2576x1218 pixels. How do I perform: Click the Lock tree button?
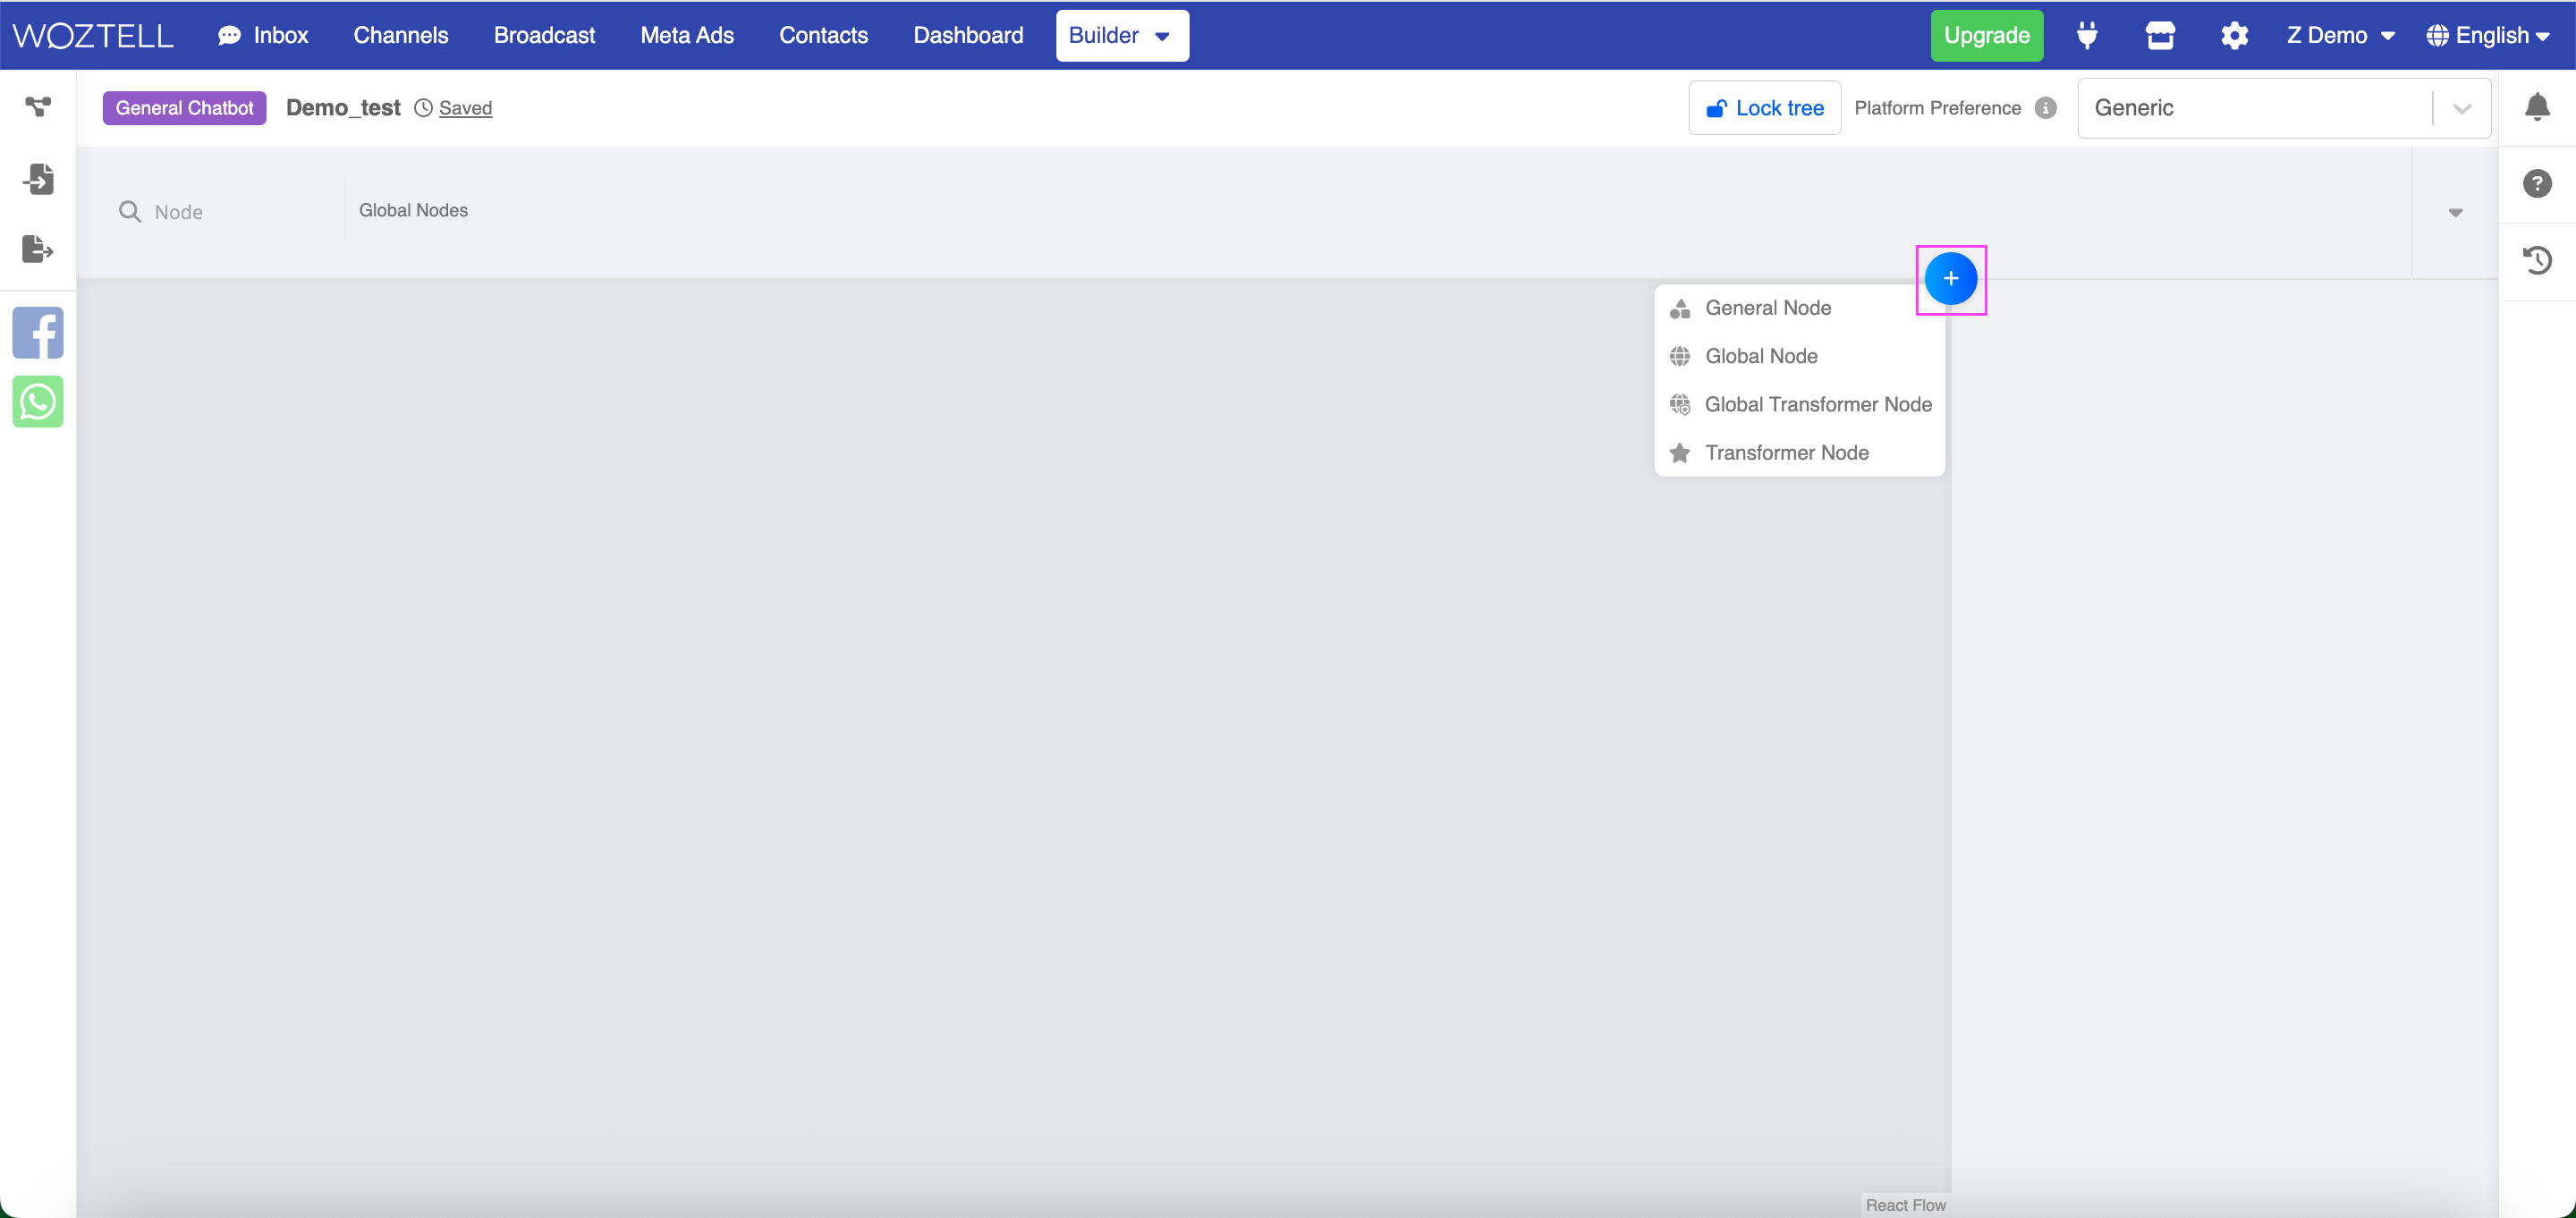pos(1764,108)
